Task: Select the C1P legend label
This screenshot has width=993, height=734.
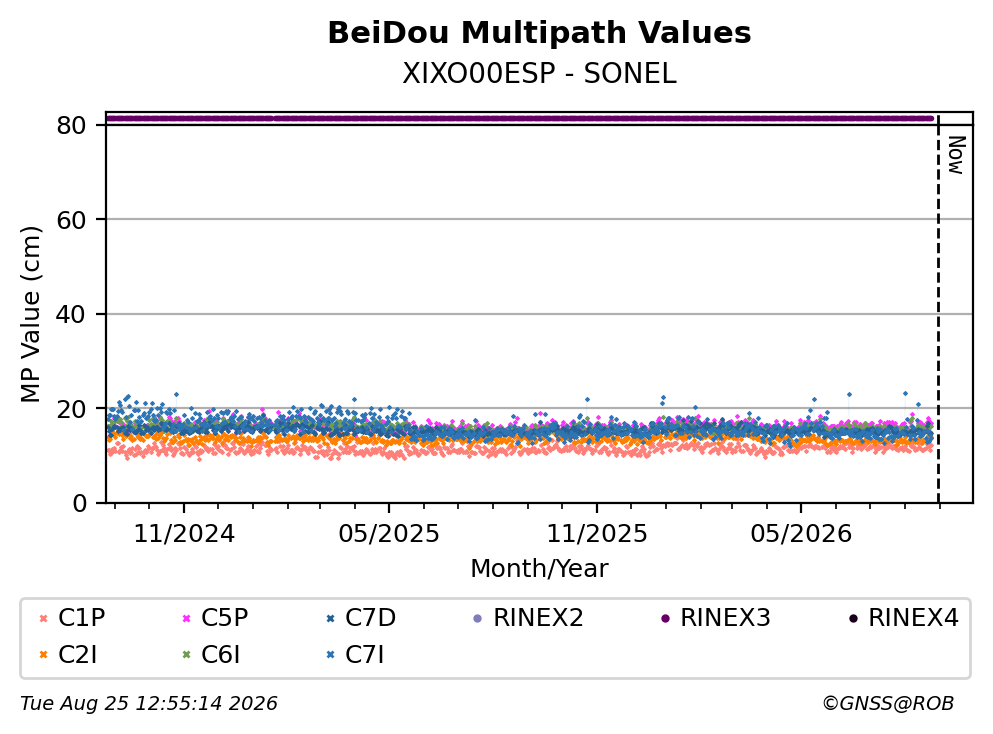Action: [82, 617]
